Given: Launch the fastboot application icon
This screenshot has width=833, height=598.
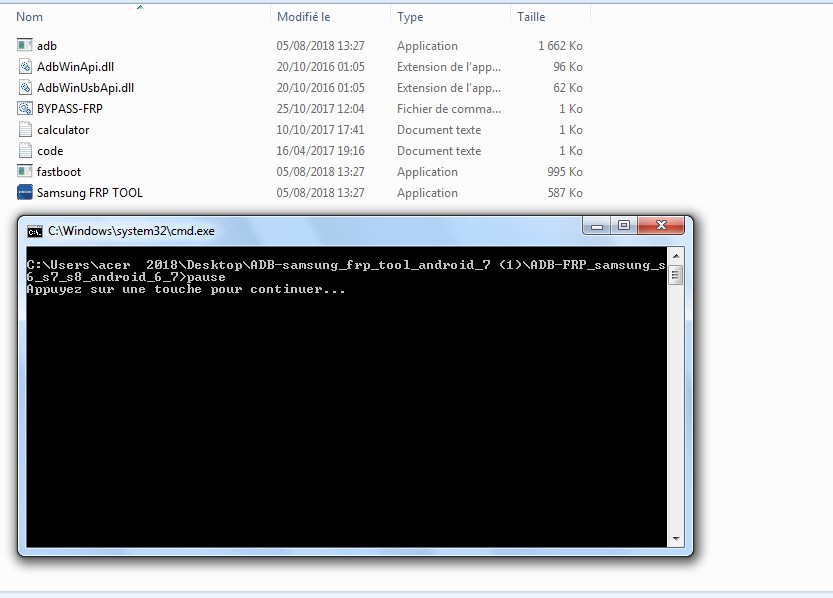Looking at the screenshot, I should 23,171.
